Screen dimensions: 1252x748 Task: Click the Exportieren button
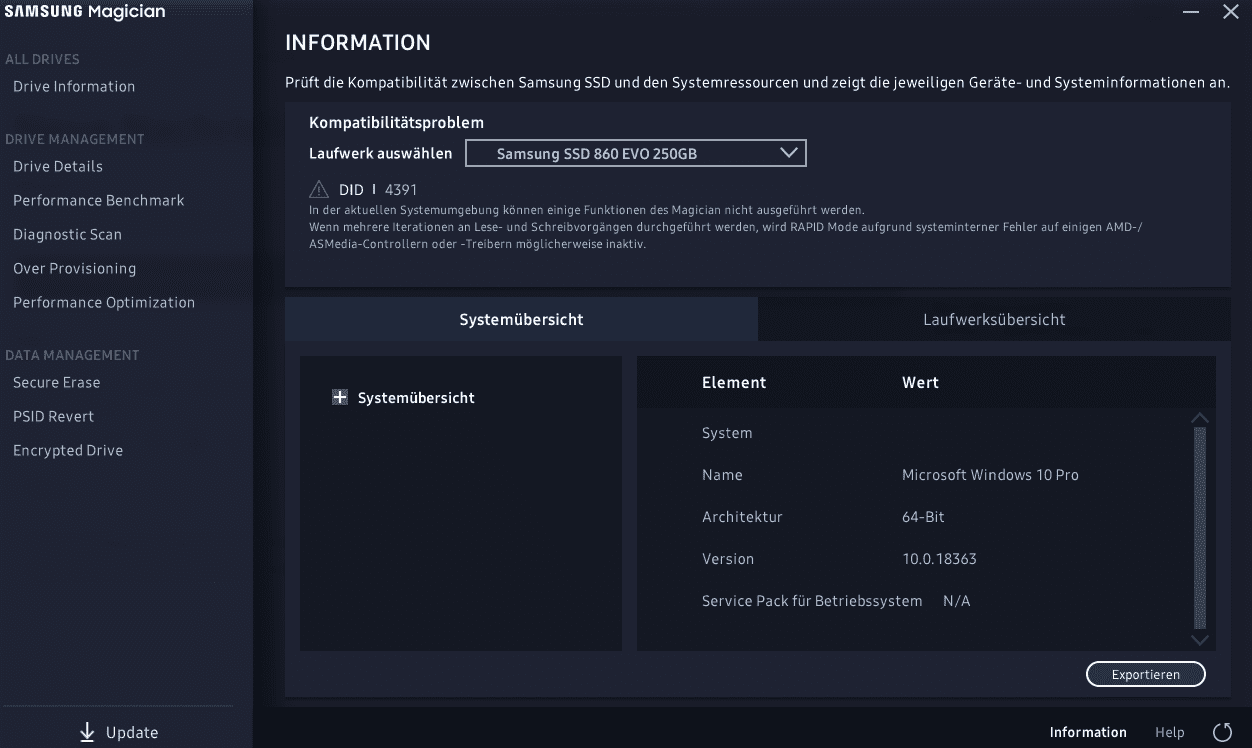coord(1146,674)
